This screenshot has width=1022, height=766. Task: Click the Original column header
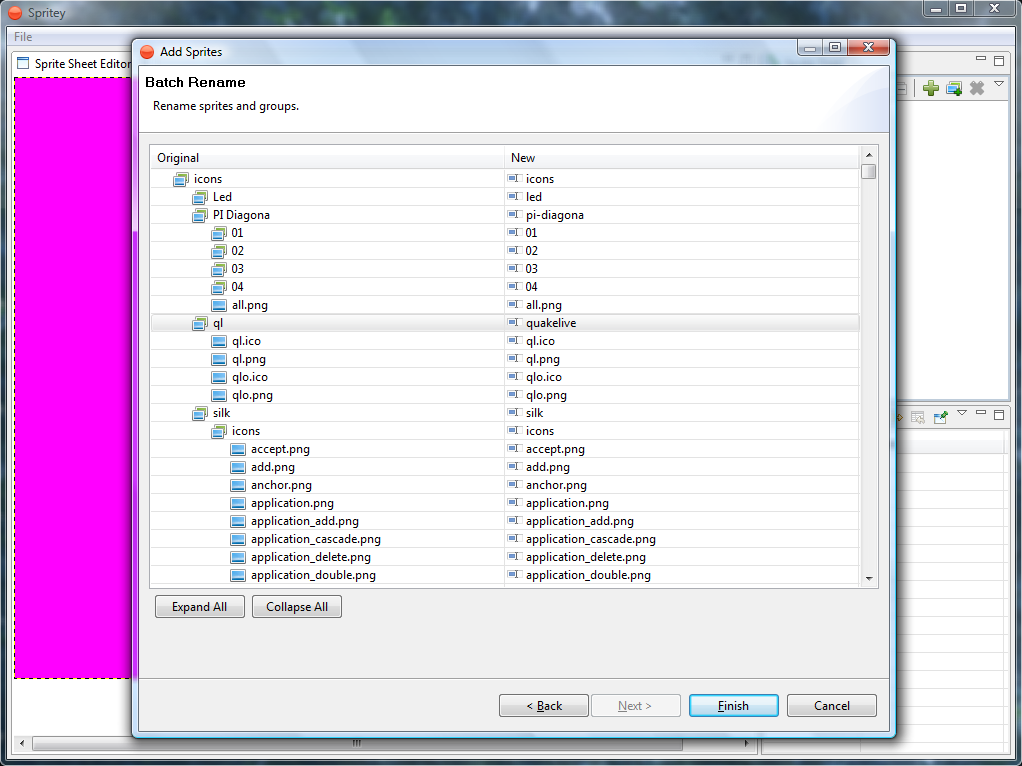coord(328,158)
